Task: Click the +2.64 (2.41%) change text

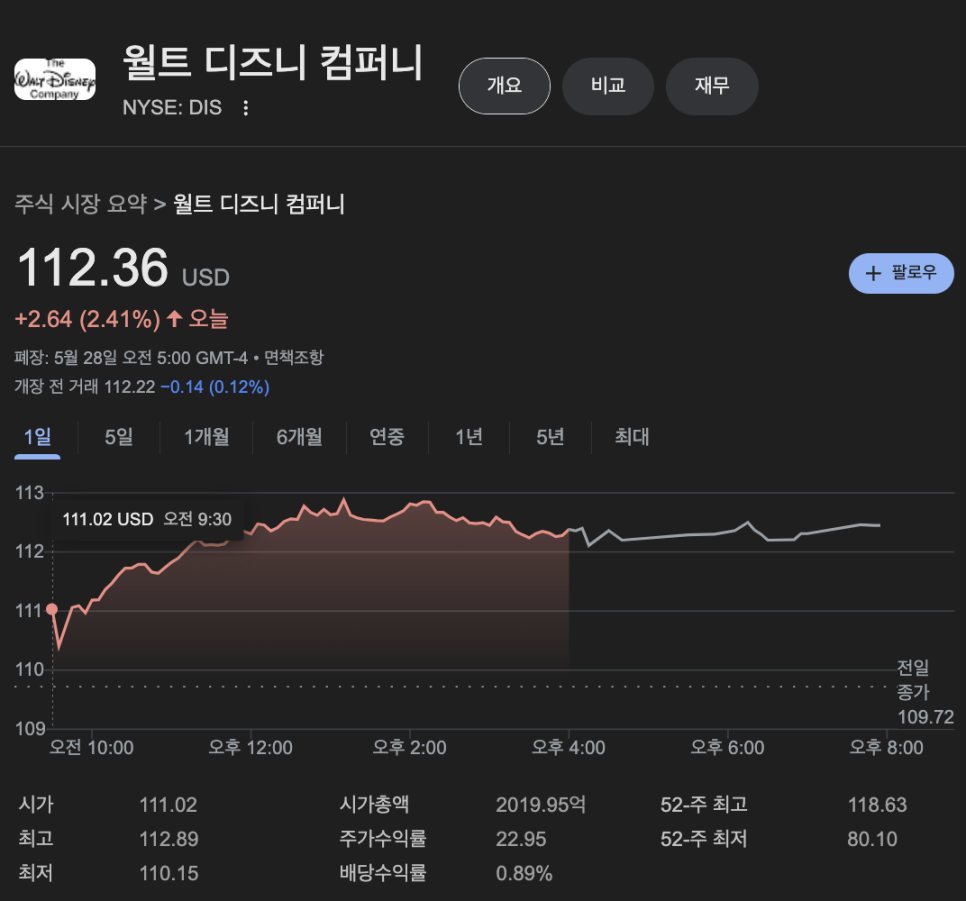Action: point(87,319)
